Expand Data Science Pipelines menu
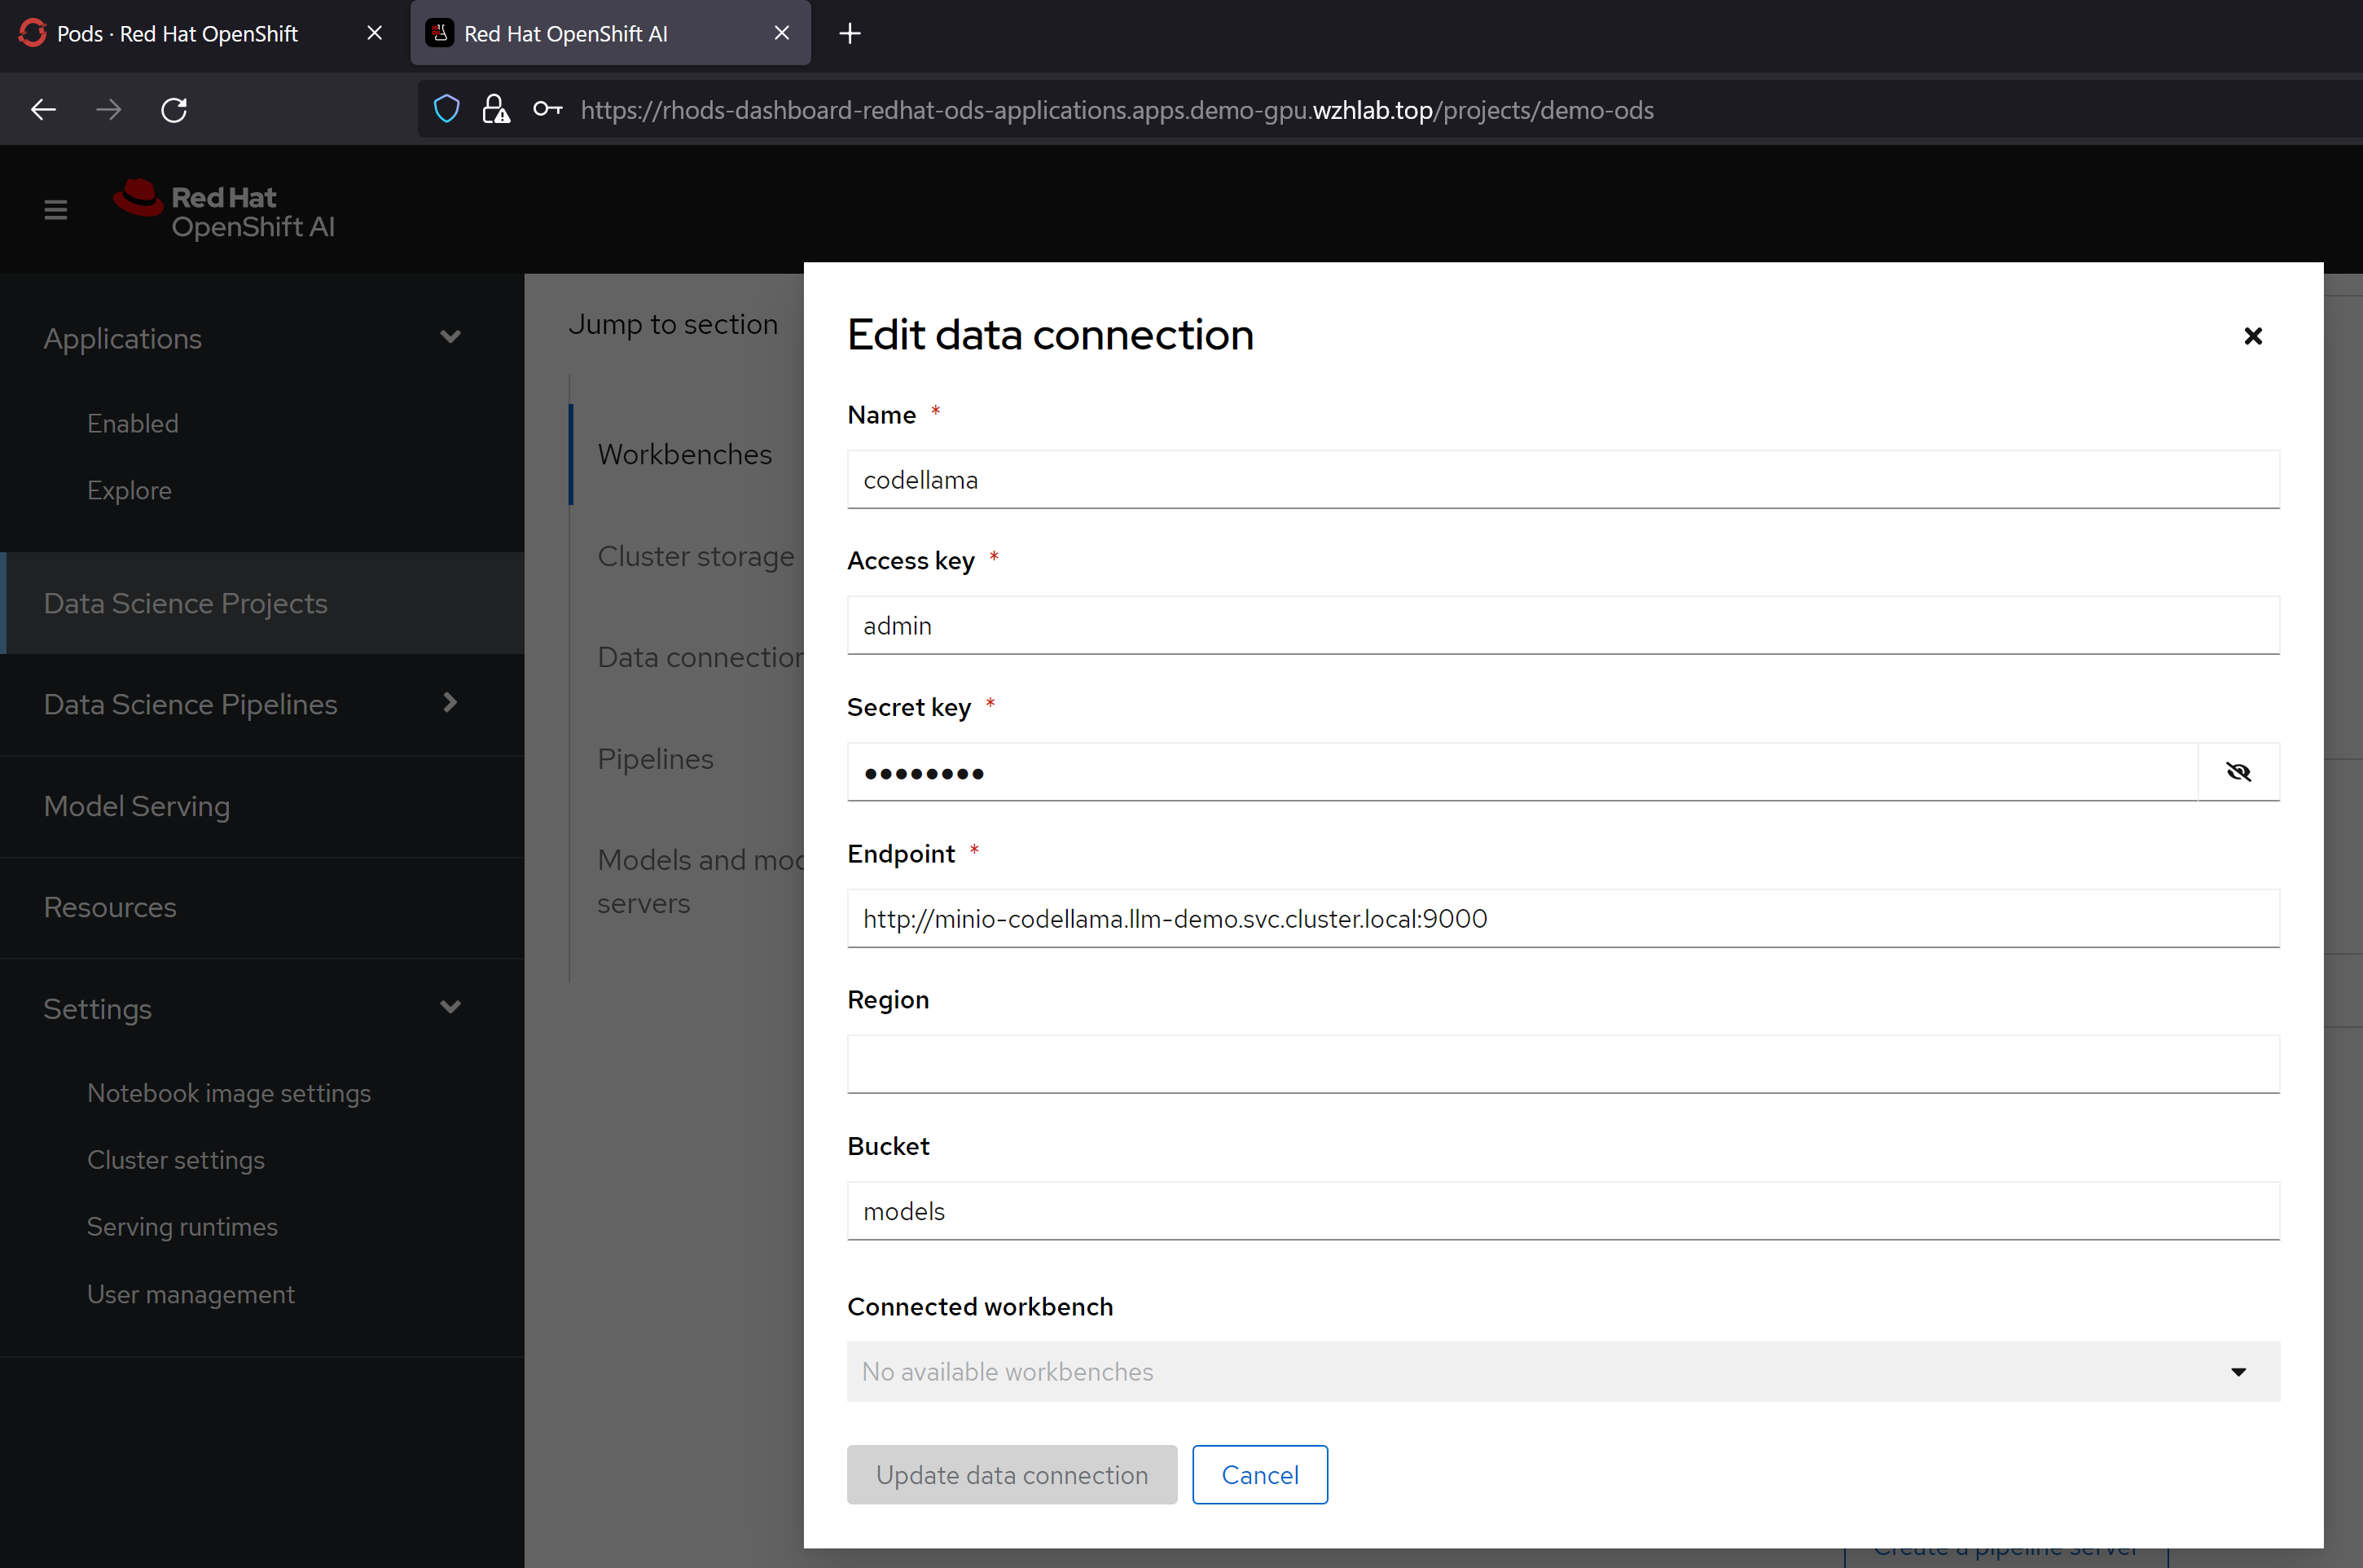This screenshot has width=2363, height=1568. (450, 704)
